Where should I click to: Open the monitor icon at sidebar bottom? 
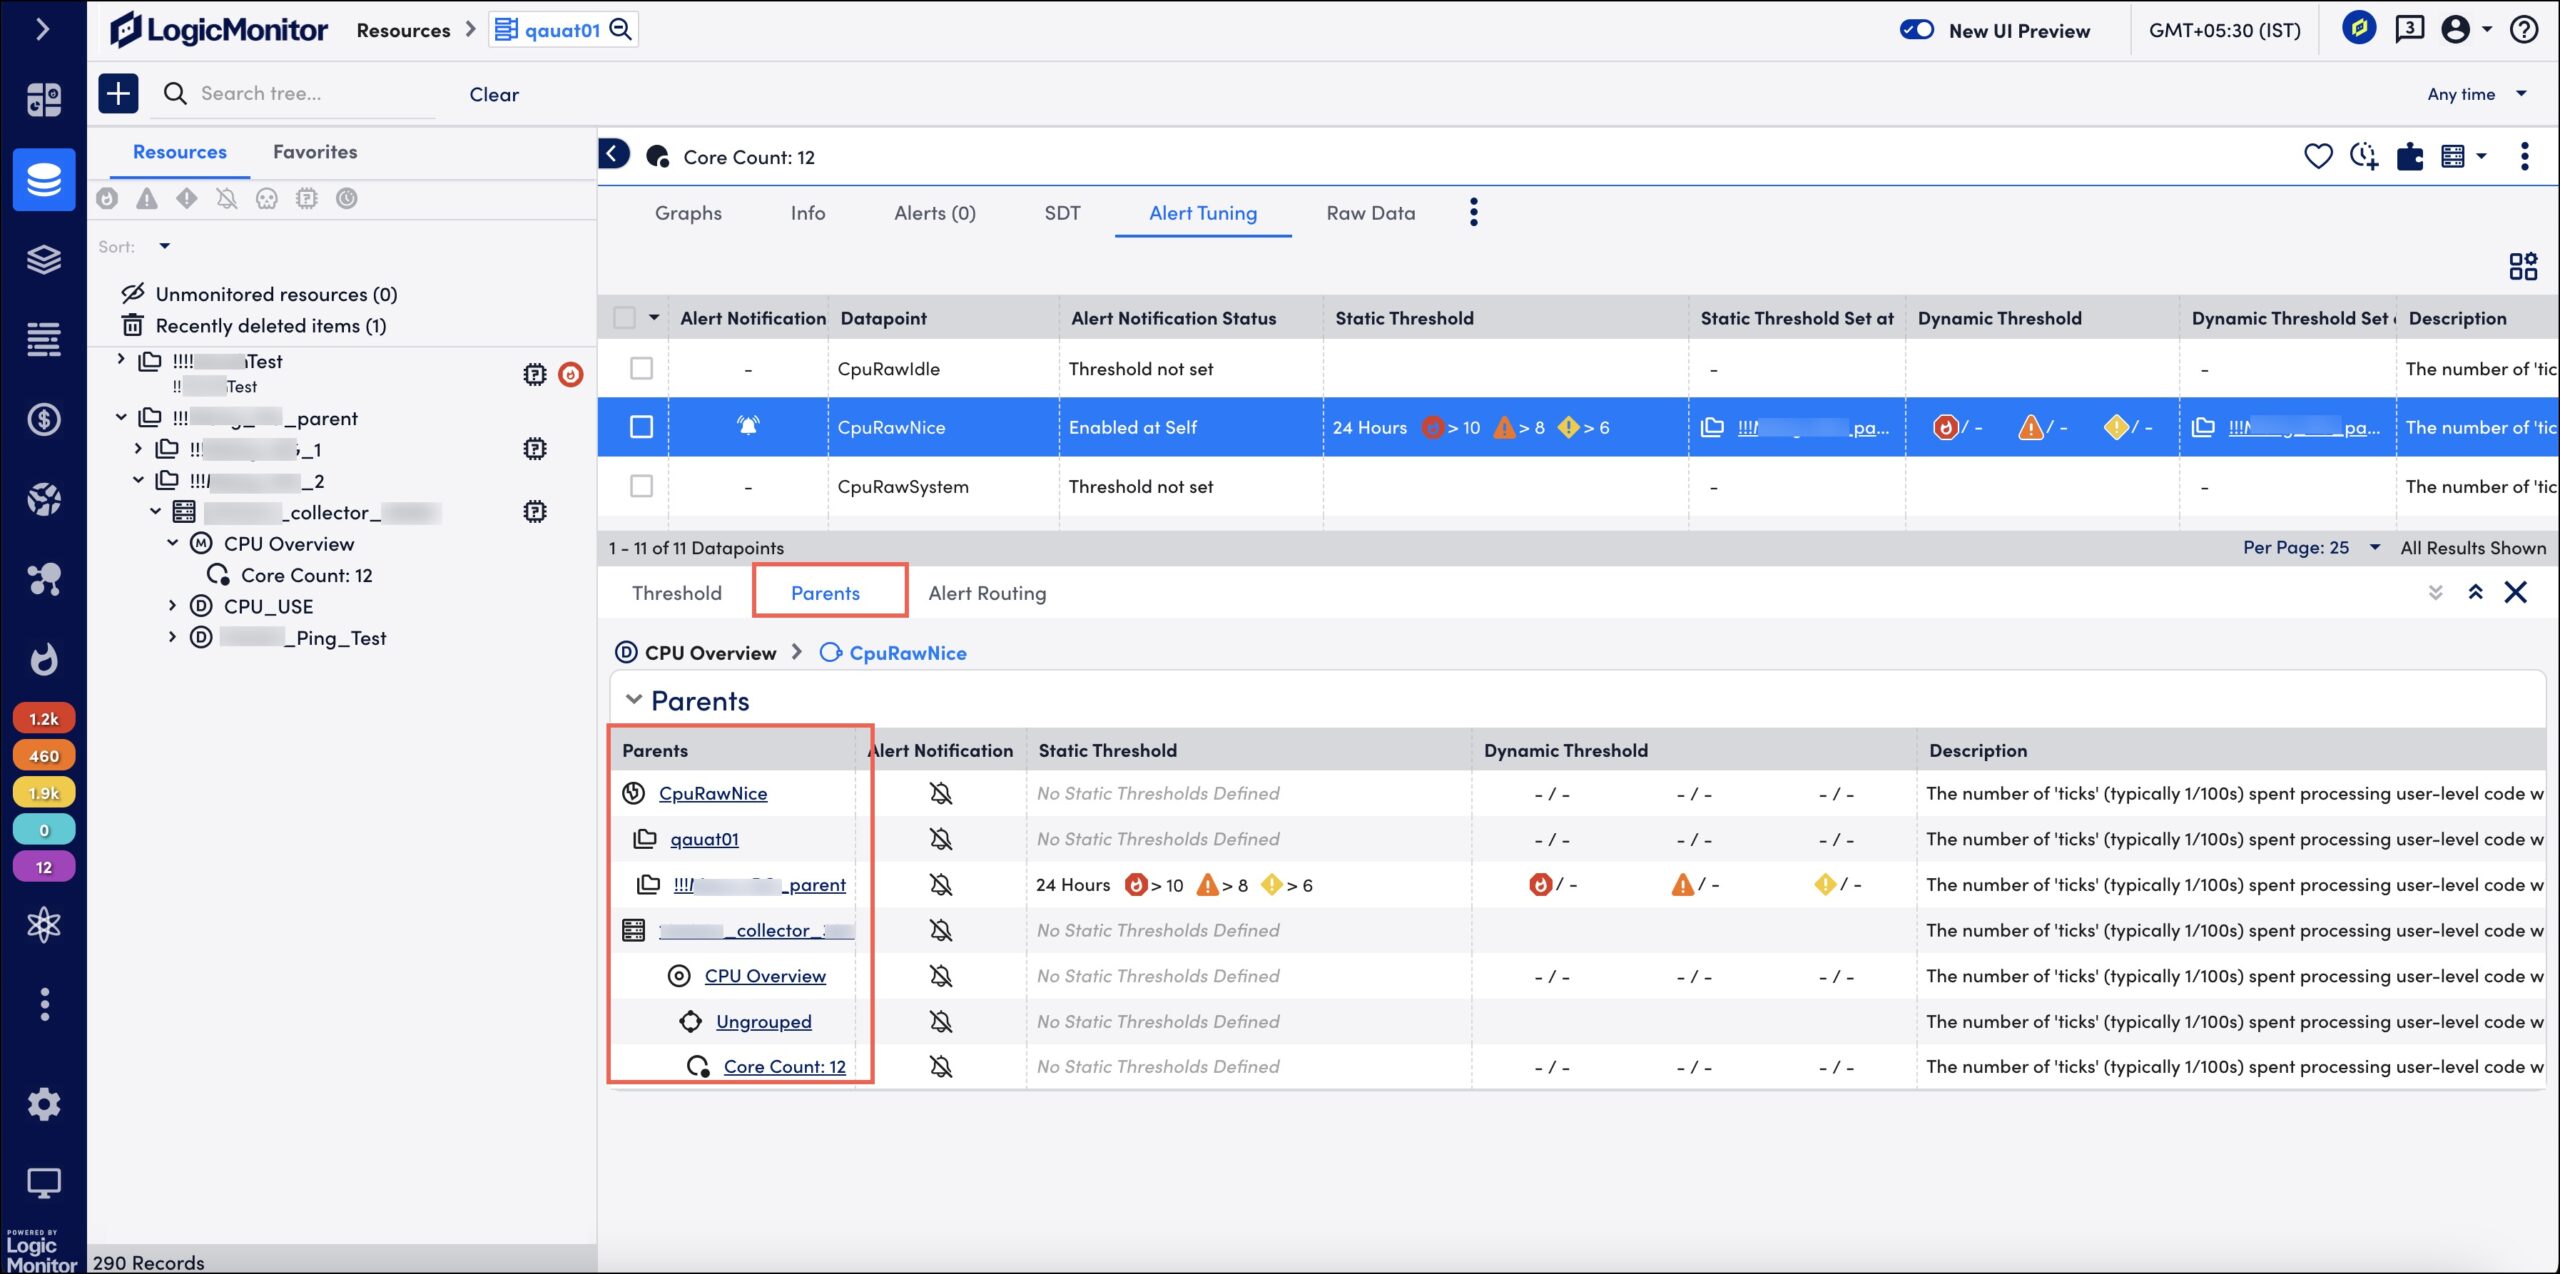tap(43, 1183)
